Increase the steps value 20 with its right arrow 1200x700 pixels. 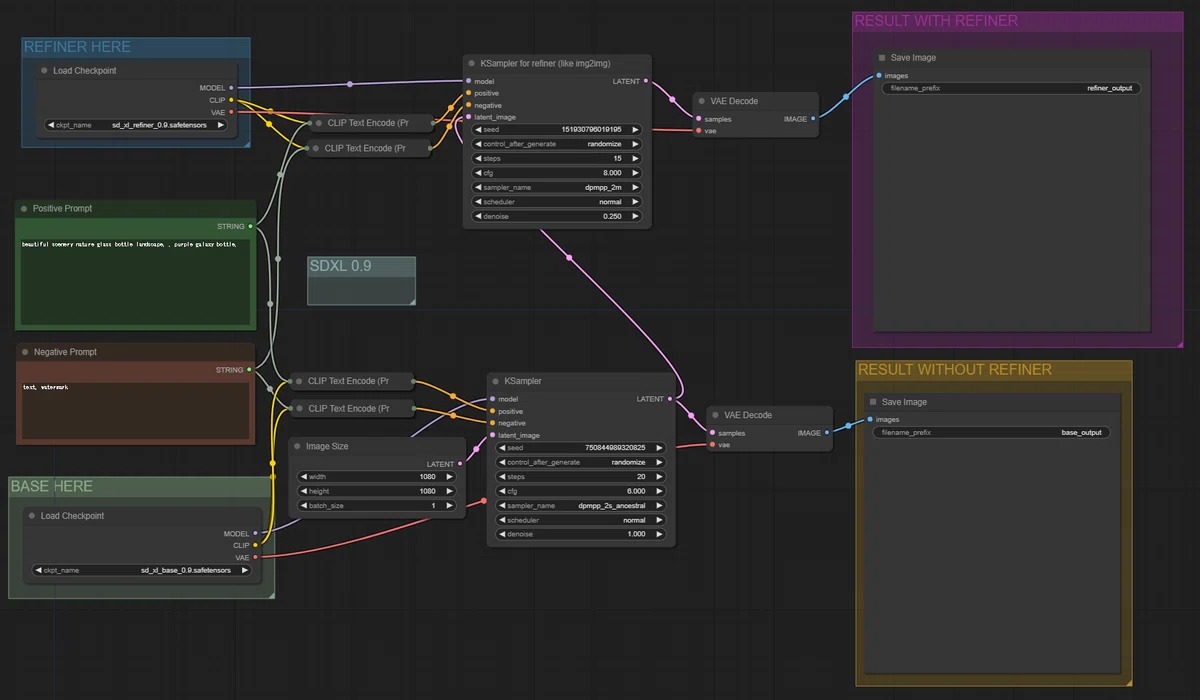[658, 477]
